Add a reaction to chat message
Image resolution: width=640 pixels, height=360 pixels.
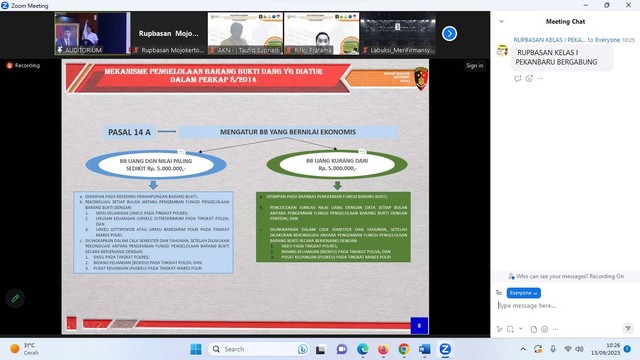pyautogui.click(x=529, y=78)
